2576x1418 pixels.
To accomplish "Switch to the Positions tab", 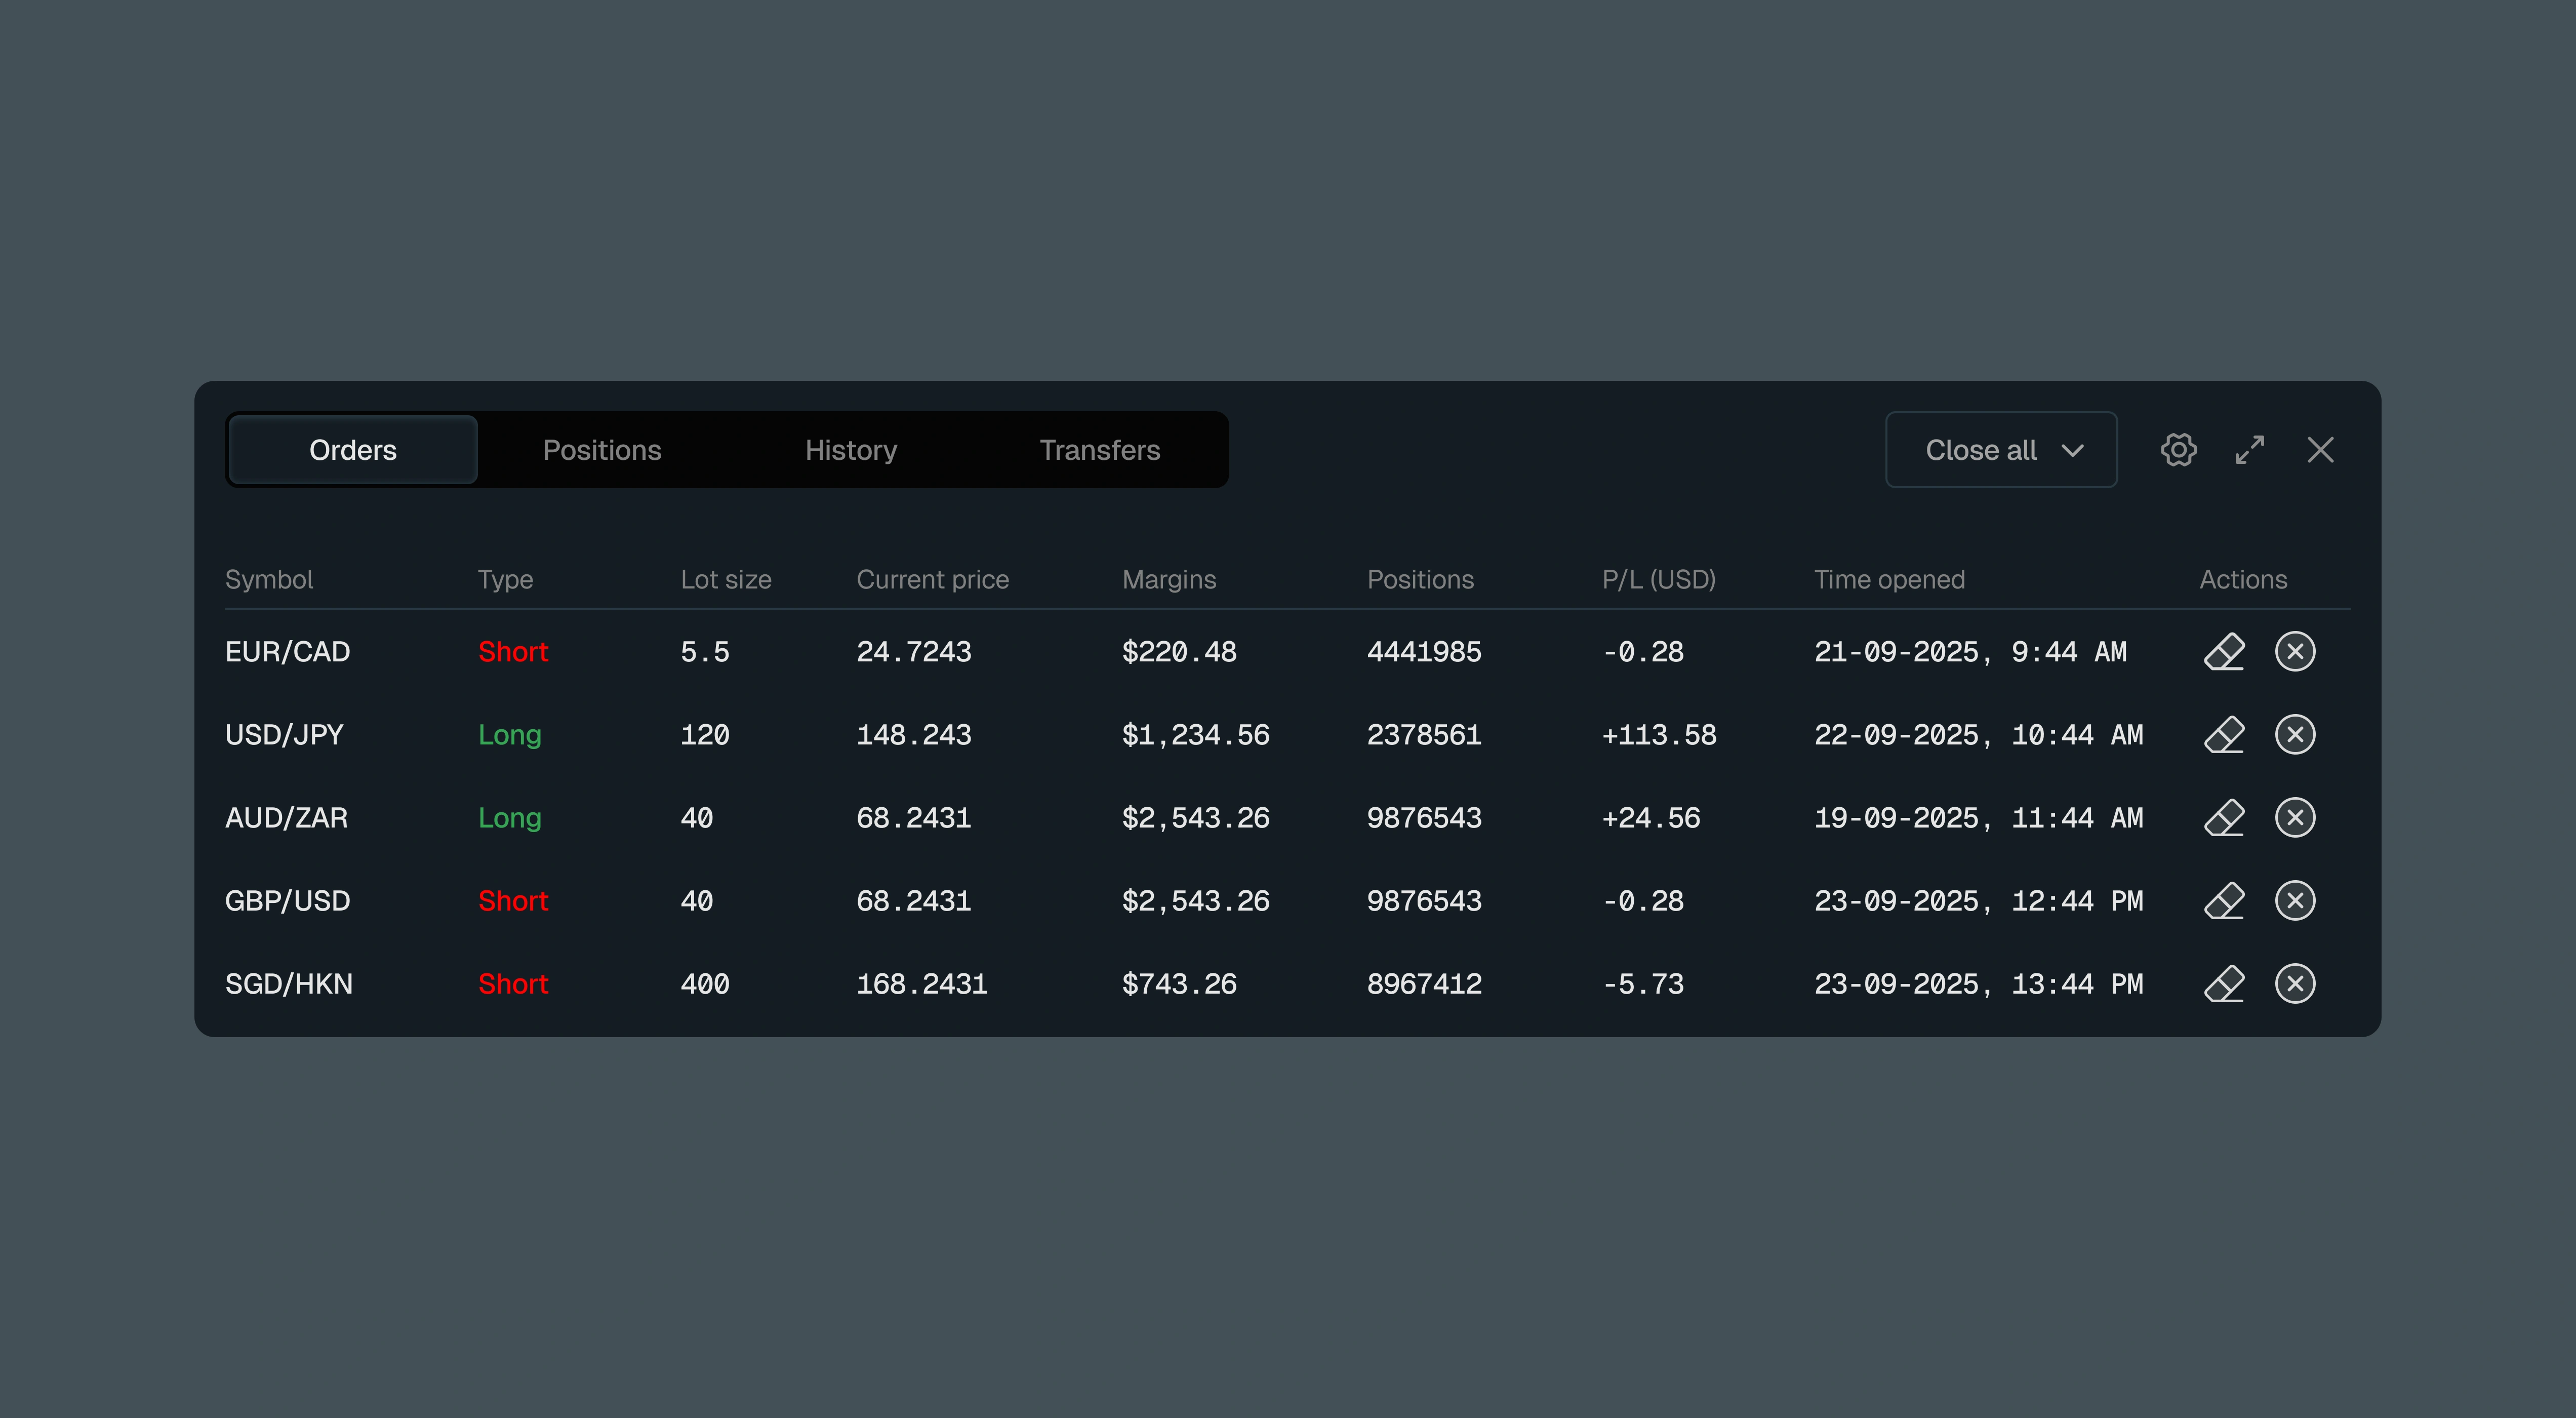I will tap(602, 450).
